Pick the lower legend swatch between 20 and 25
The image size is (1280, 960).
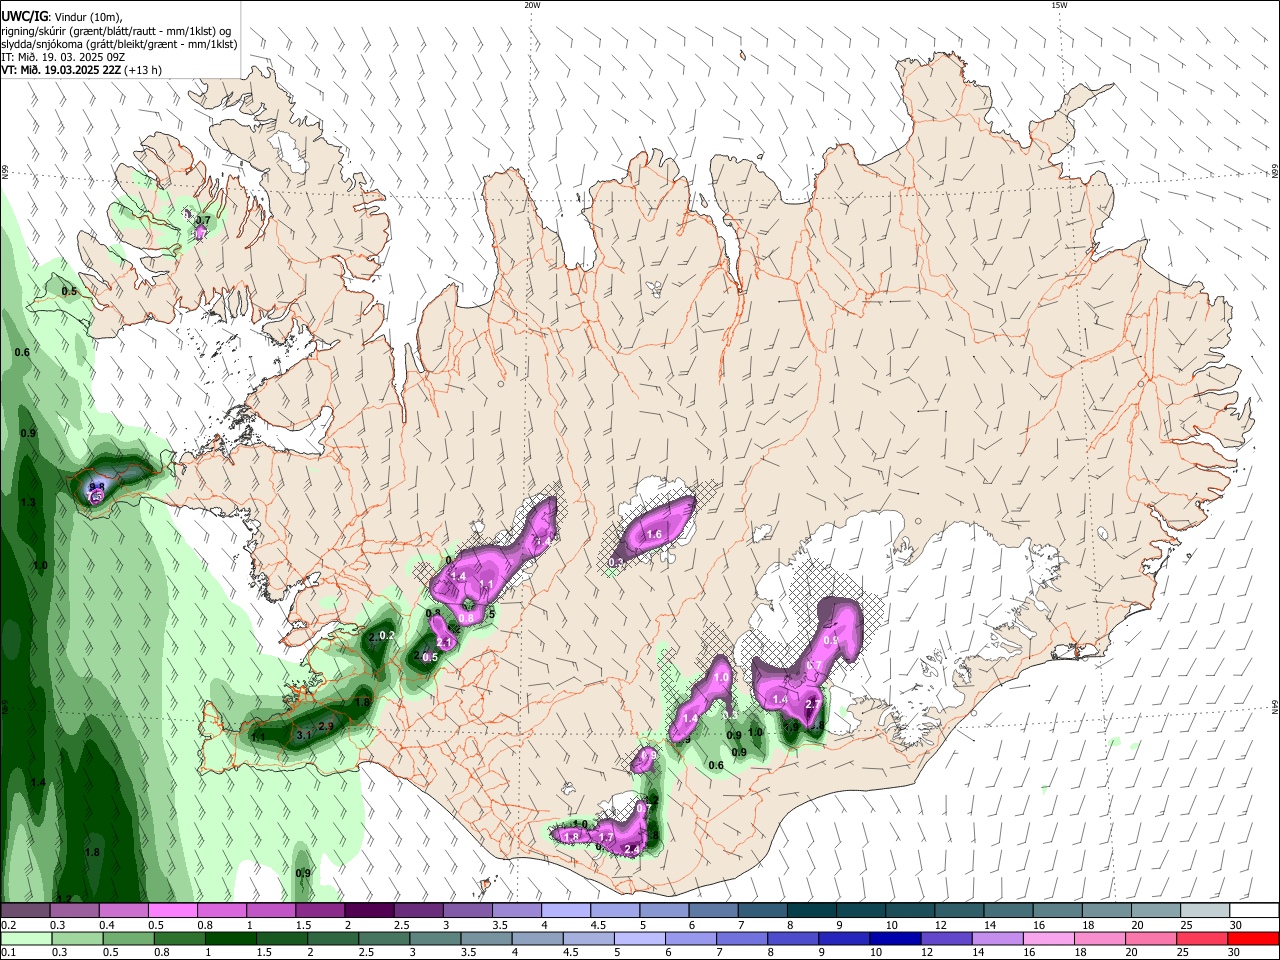1152,938
